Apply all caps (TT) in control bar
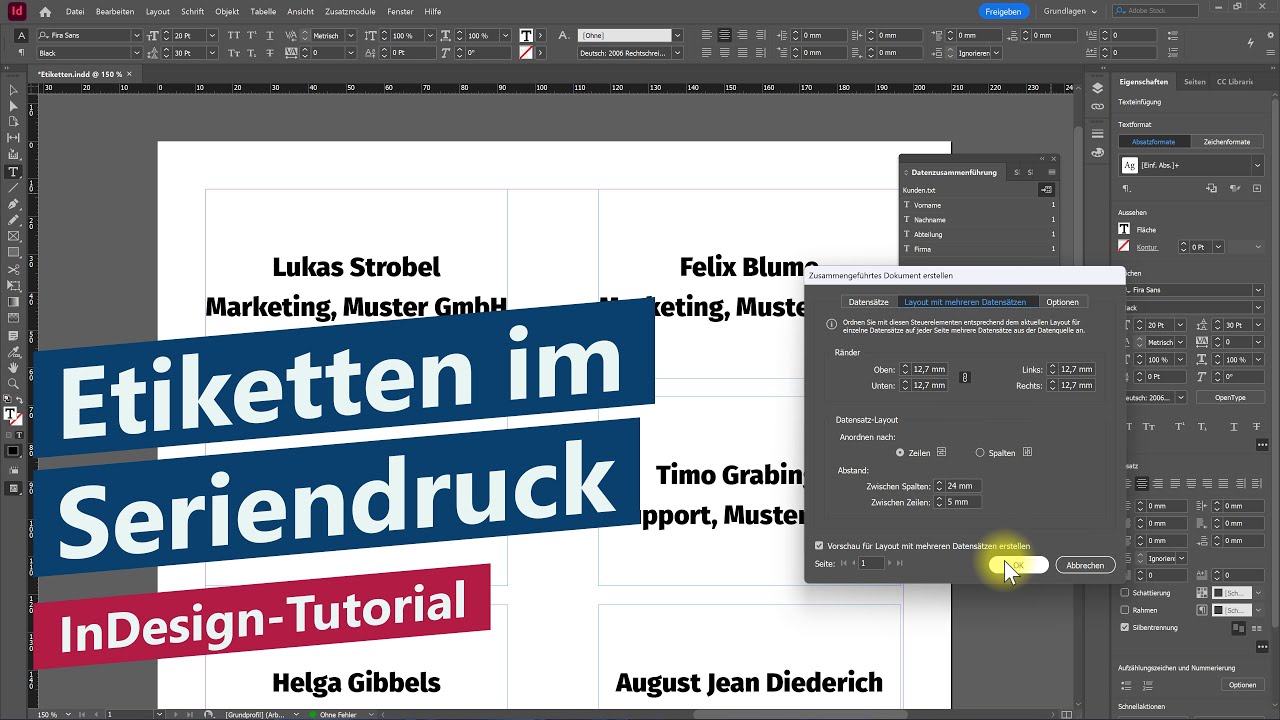The image size is (1280, 720). point(234,35)
